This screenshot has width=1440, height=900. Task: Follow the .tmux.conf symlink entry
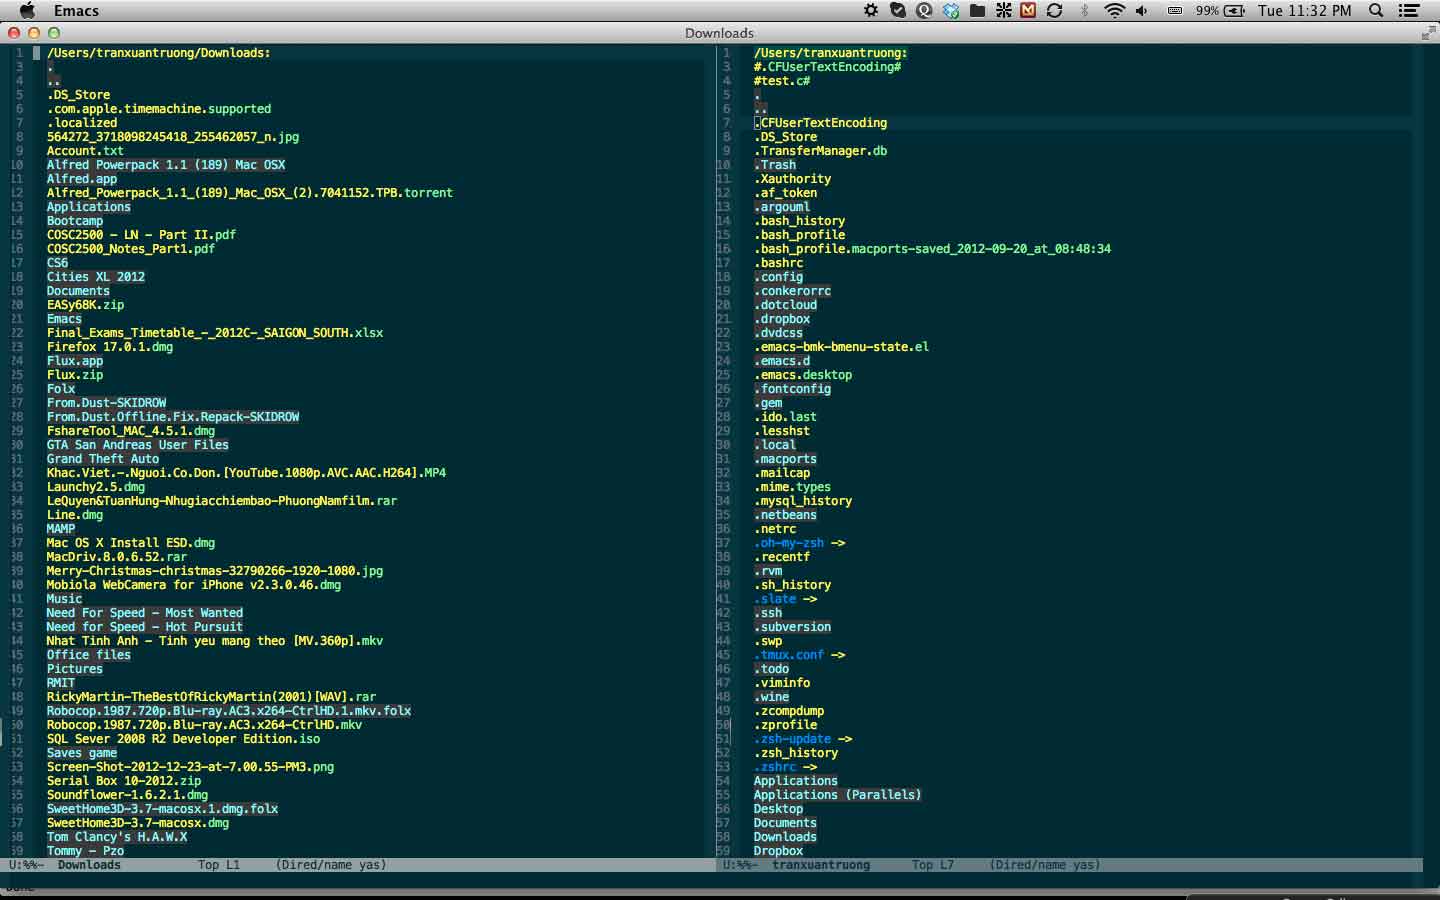pyautogui.click(x=789, y=655)
